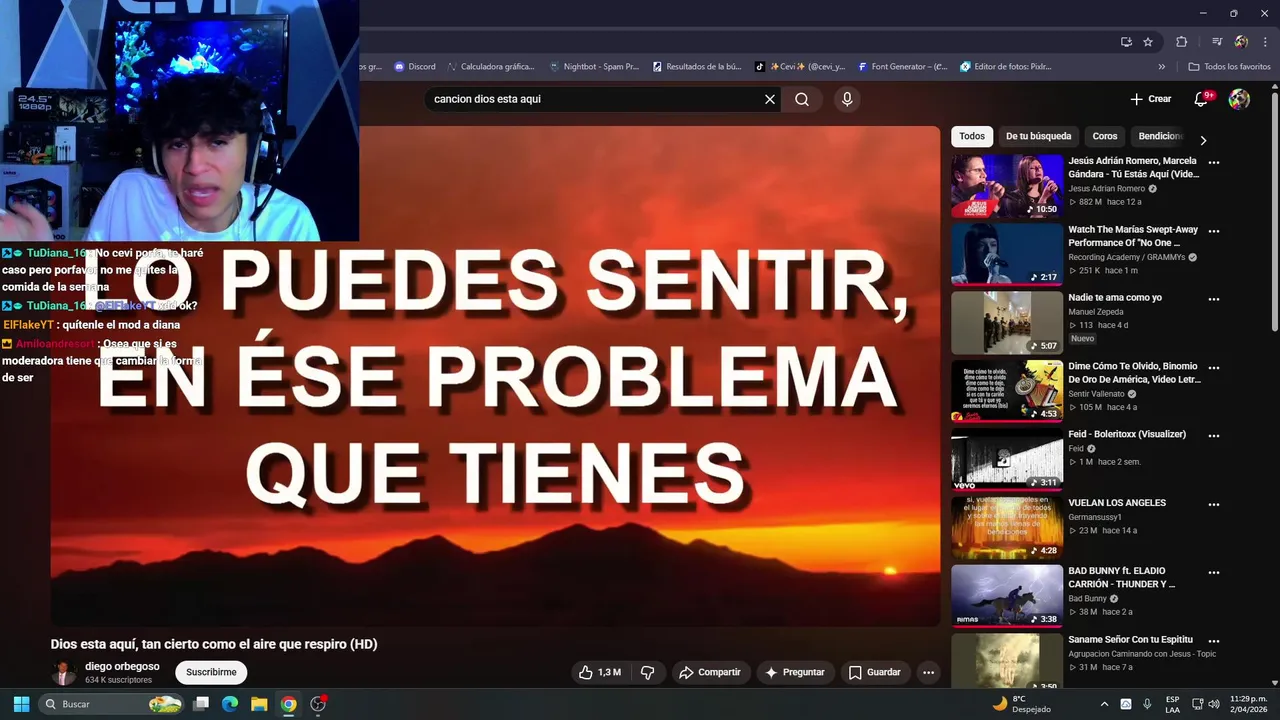Open the OBS icon in the taskbar

tap(318, 704)
